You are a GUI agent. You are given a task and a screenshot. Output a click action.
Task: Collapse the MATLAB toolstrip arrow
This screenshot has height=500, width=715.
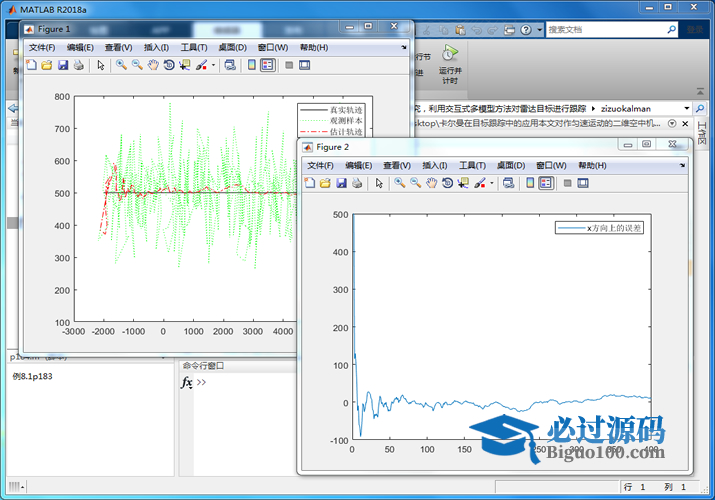(x=700, y=92)
